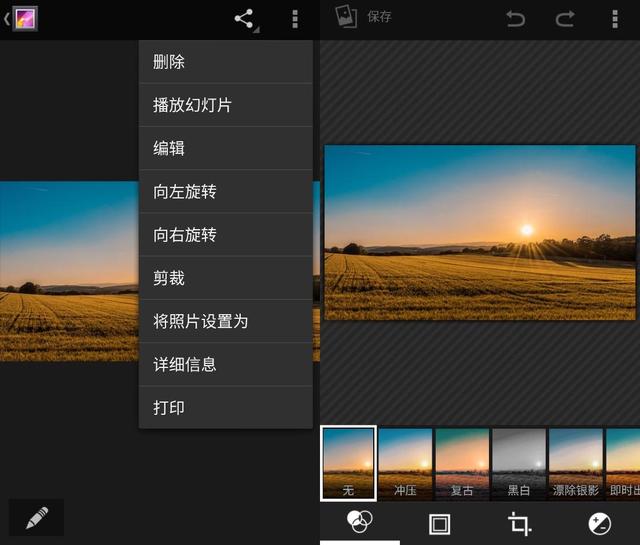Tap the pencil edit icon at the bottom left
Screen dimensions: 640x545
click(x=37, y=517)
